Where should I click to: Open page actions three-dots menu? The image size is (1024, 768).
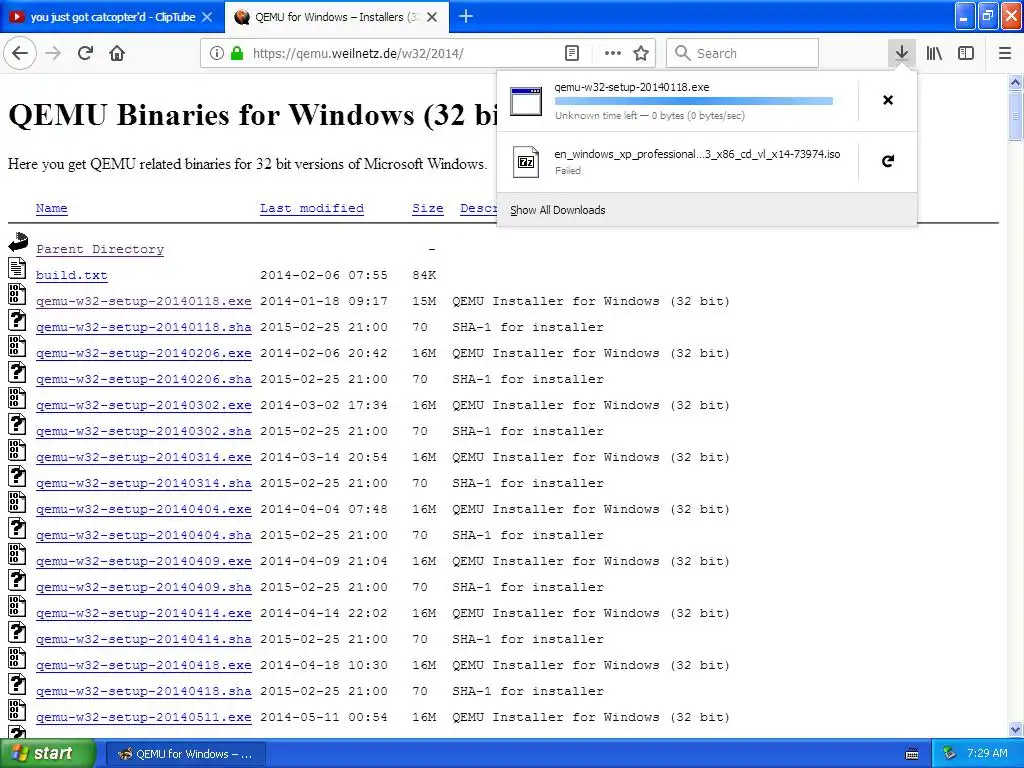[613, 54]
